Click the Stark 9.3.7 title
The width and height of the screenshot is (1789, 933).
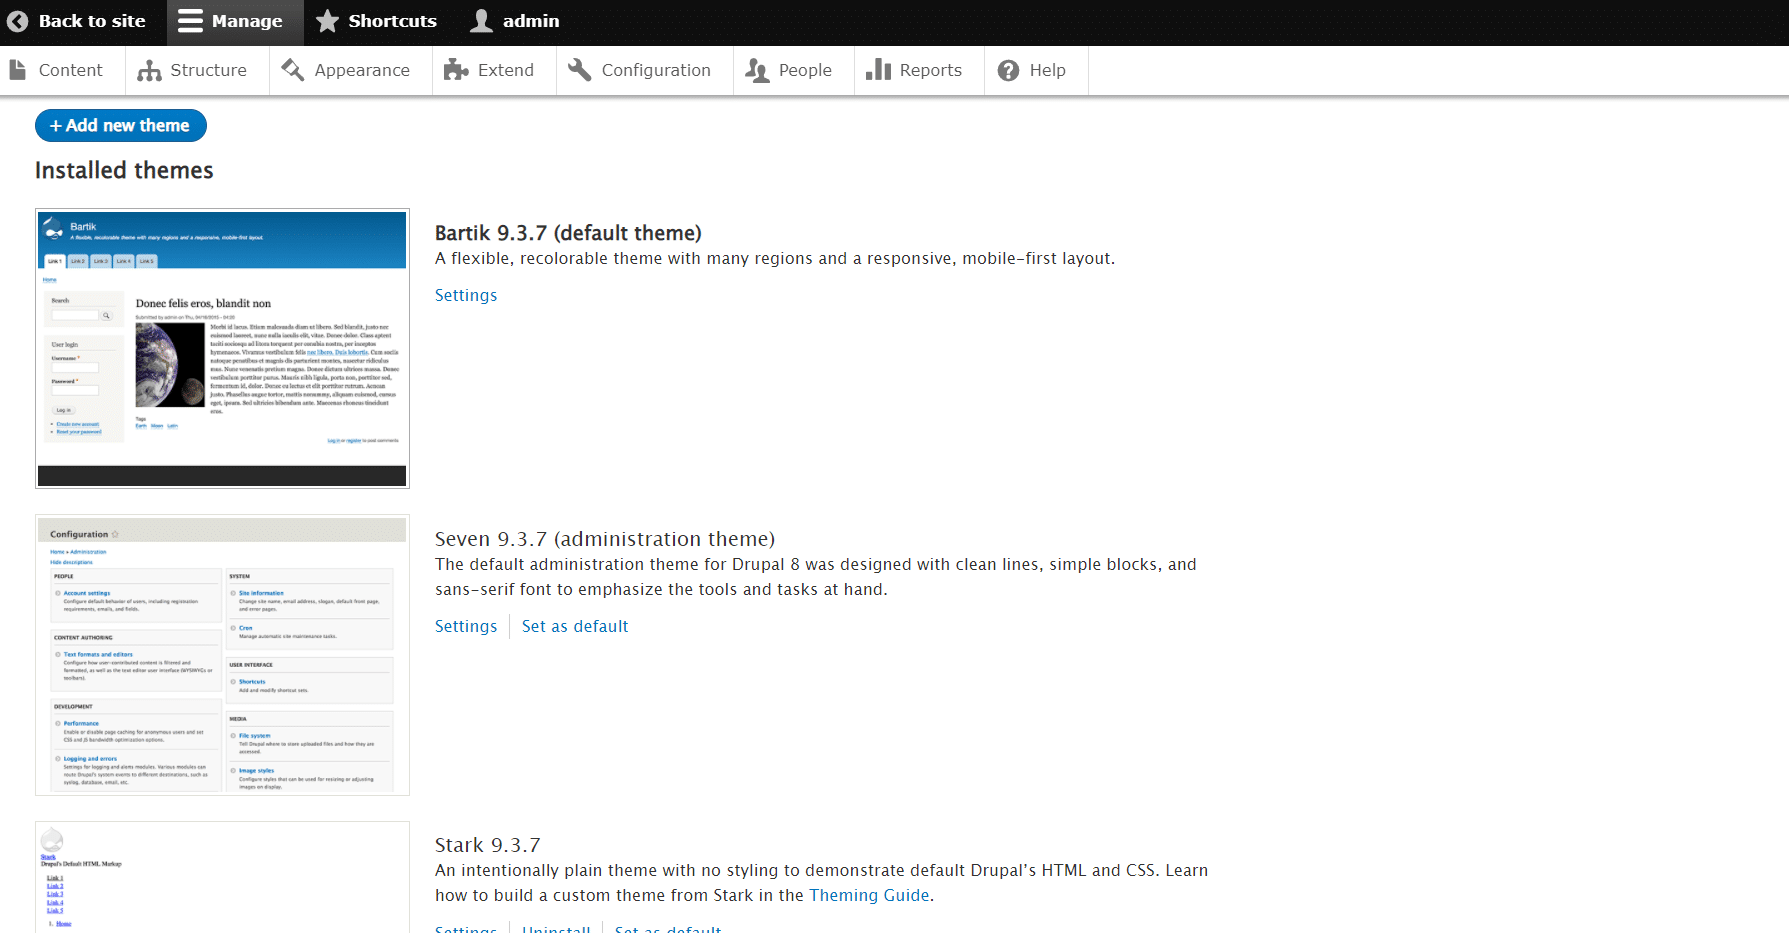(487, 845)
